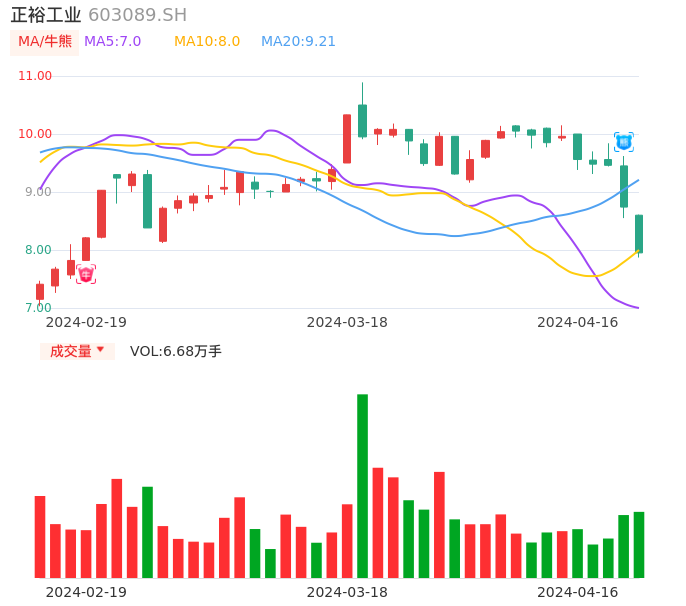The width and height of the screenshot is (686, 606).
Task: Click the stock name 正裕工业
Action: point(45,15)
